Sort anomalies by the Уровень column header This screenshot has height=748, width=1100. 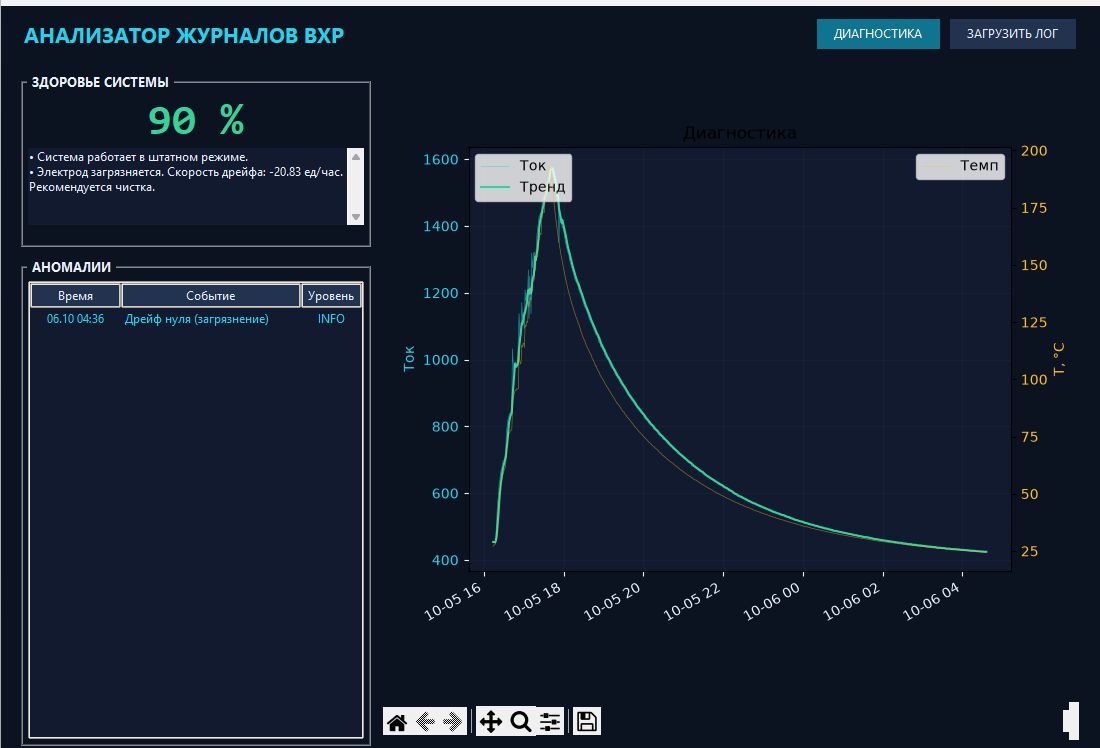pos(331,295)
